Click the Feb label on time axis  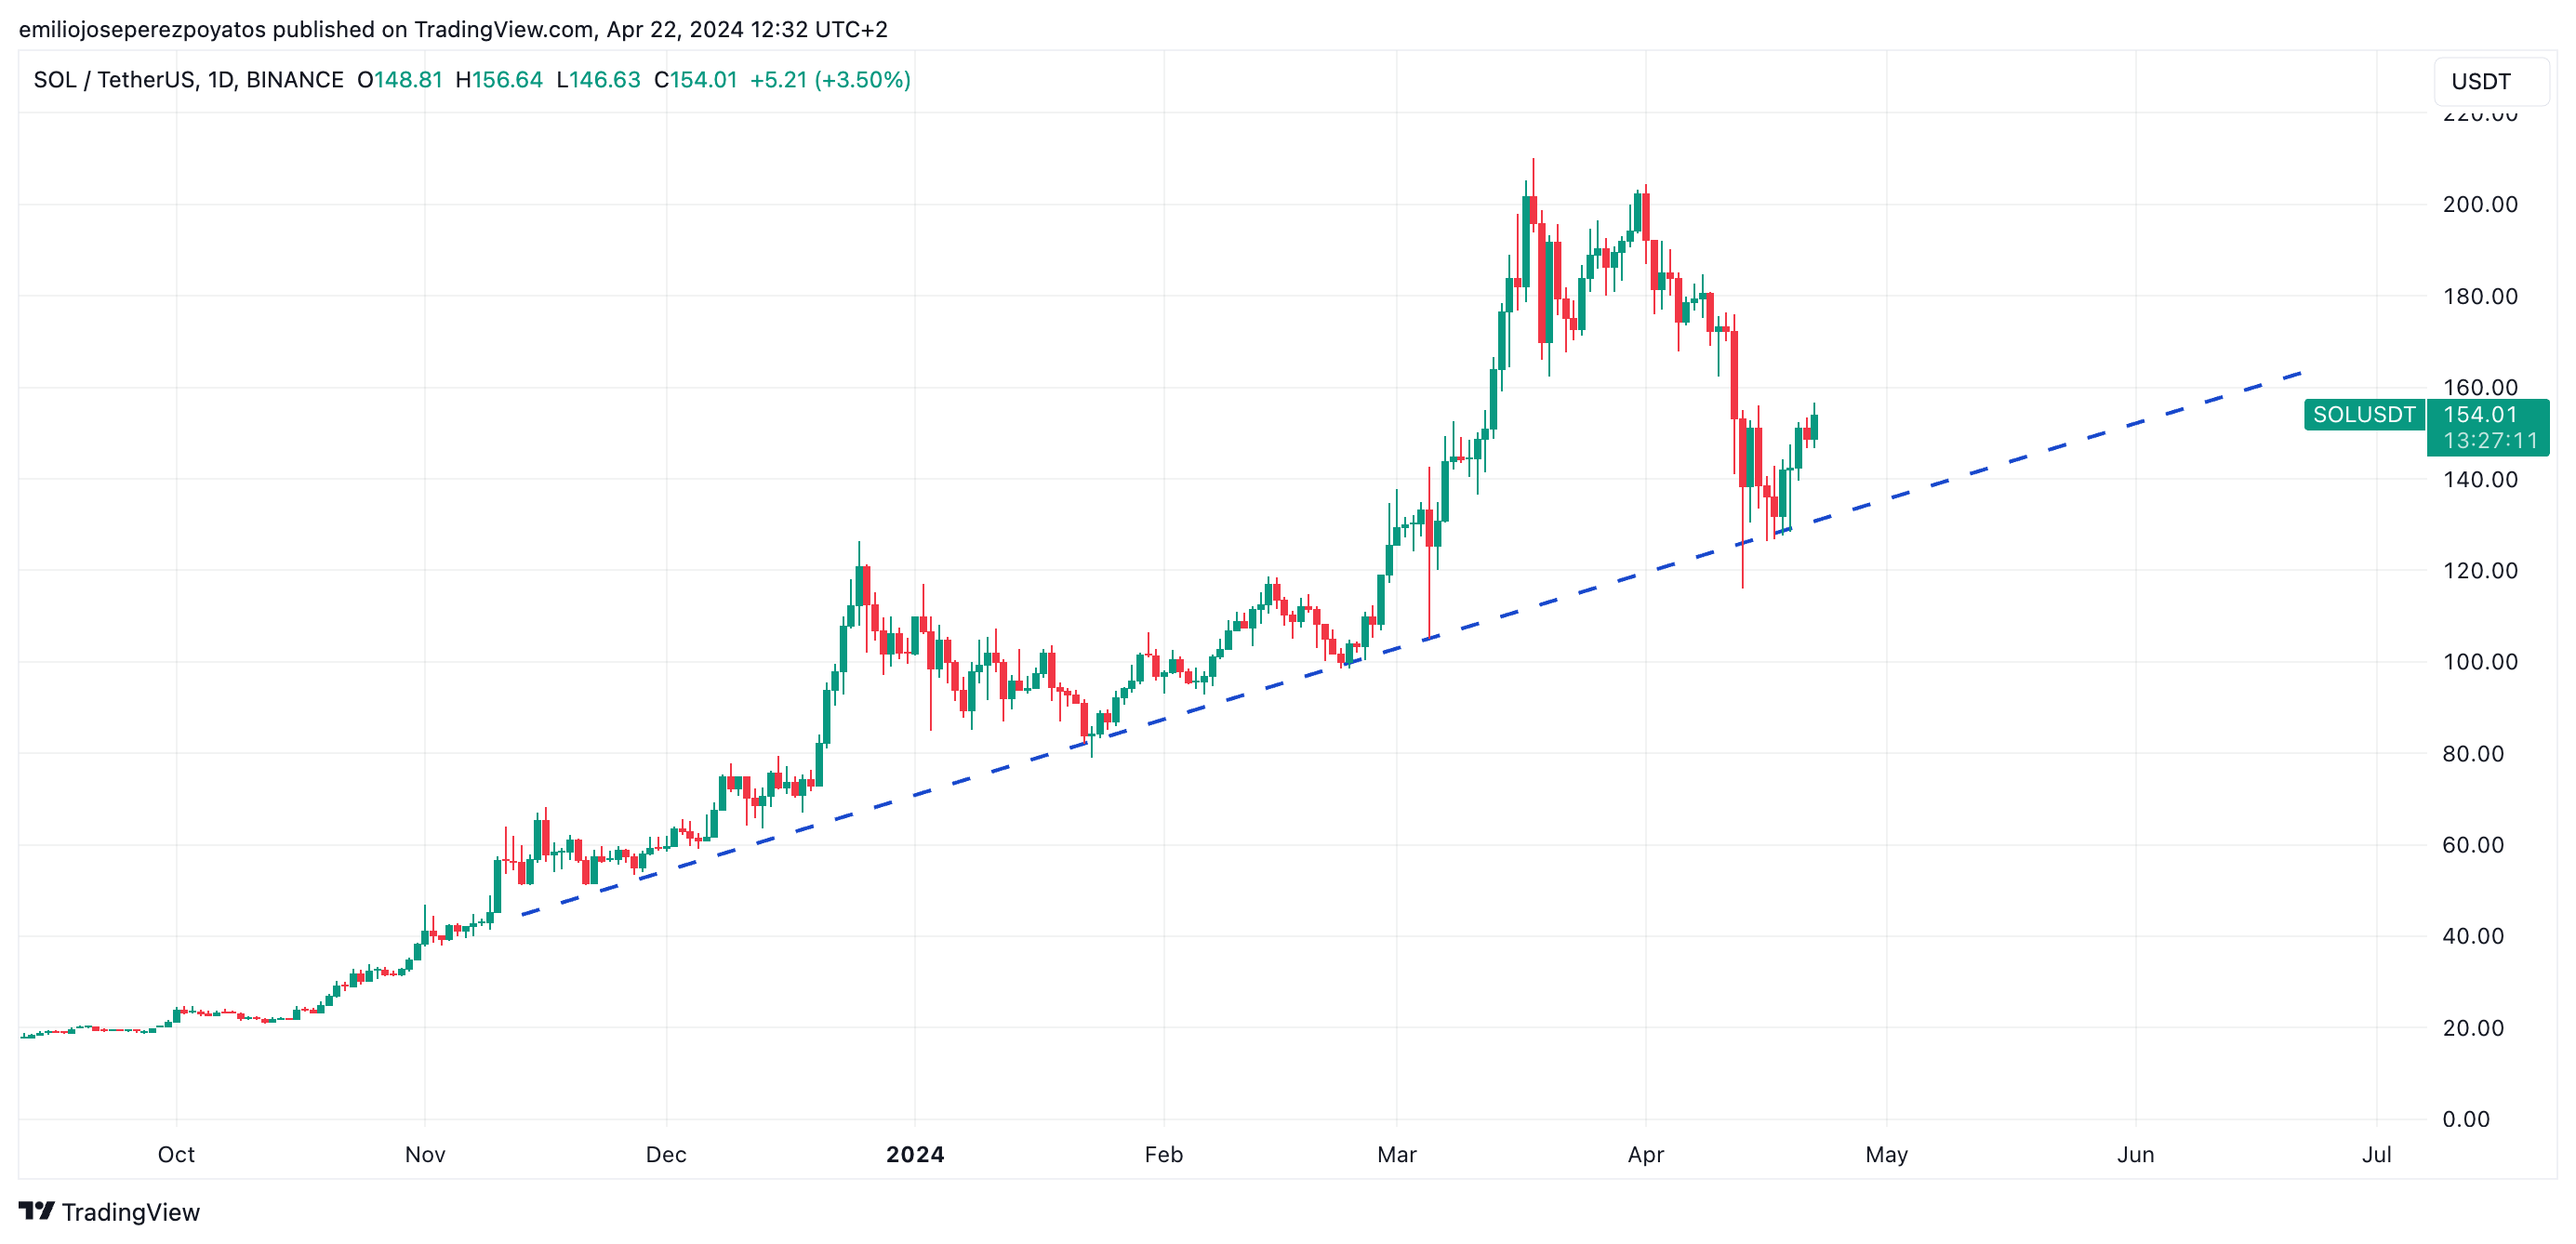coord(1164,1154)
